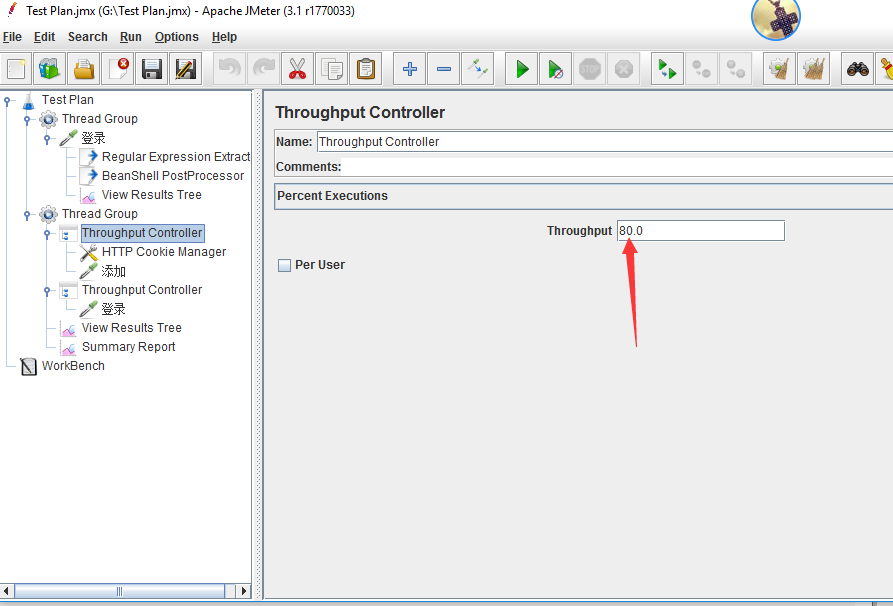Click the tree panel horizontal scrollbar thumb

tap(120, 591)
